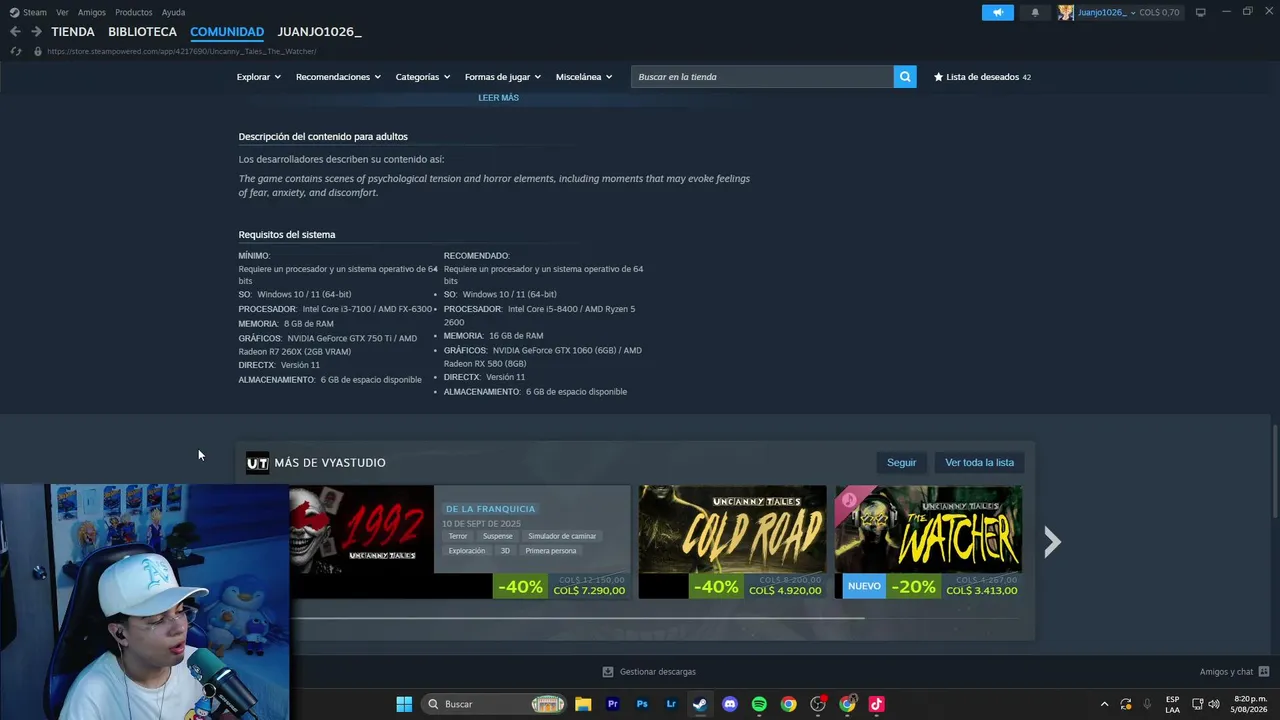
Task: Enter Big Picture mode via the monitor icon
Action: (1200, 12)
